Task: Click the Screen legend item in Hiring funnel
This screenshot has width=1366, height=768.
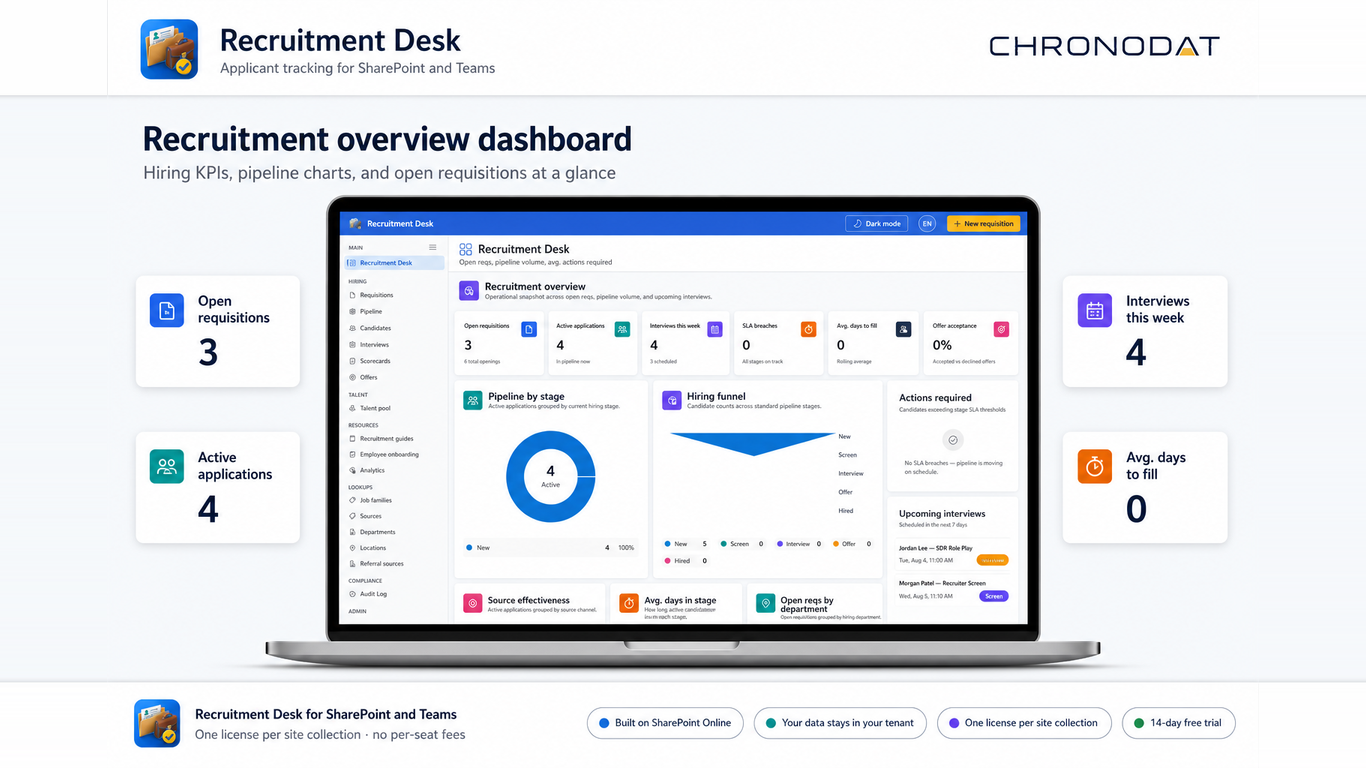Action: 742,544
